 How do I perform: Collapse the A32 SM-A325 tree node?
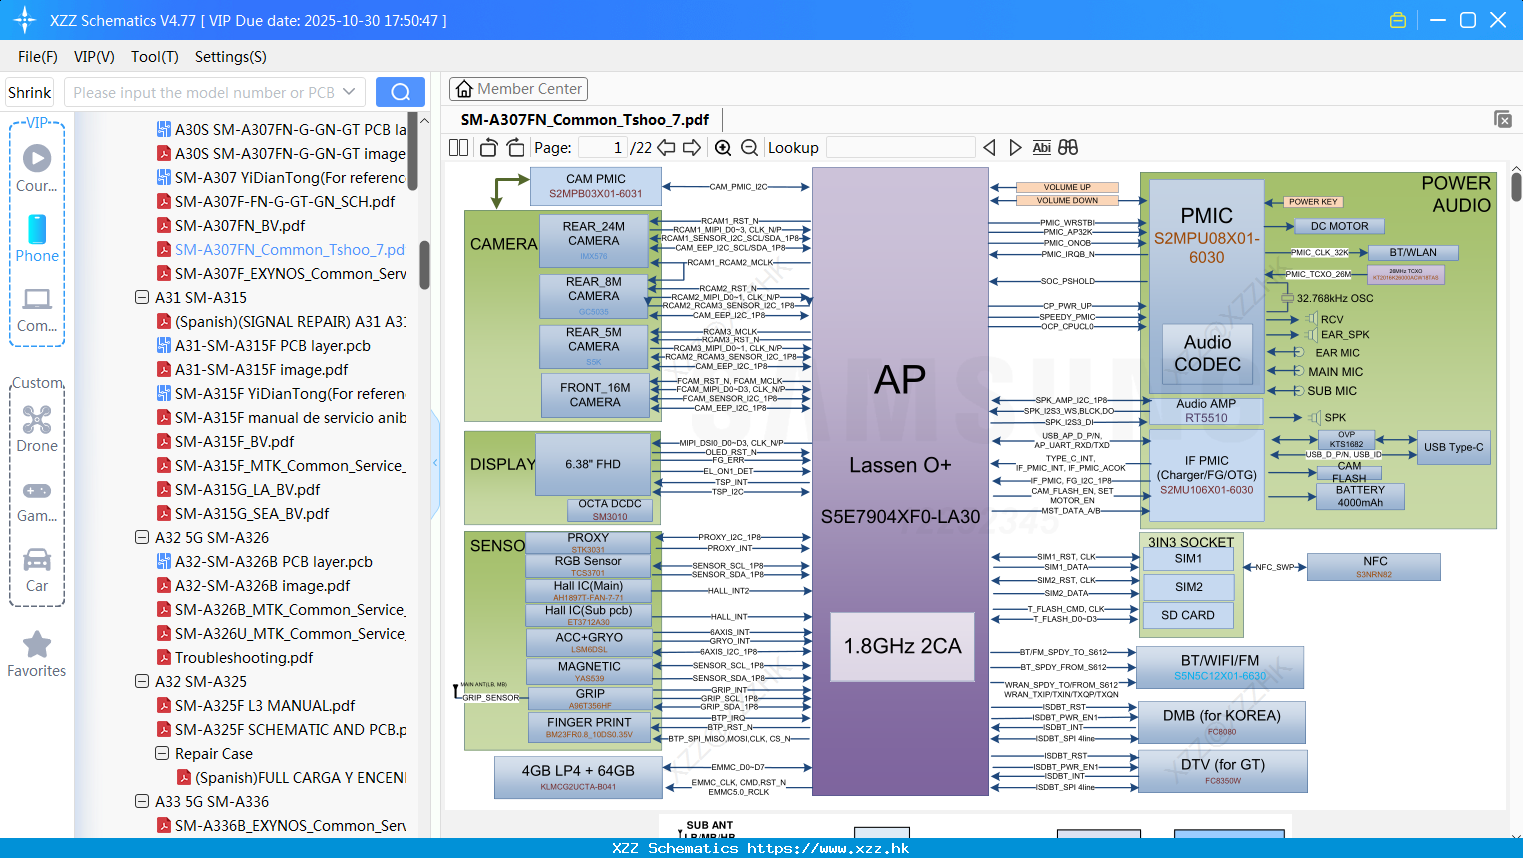pyautogui.click(x=142, y=681)
